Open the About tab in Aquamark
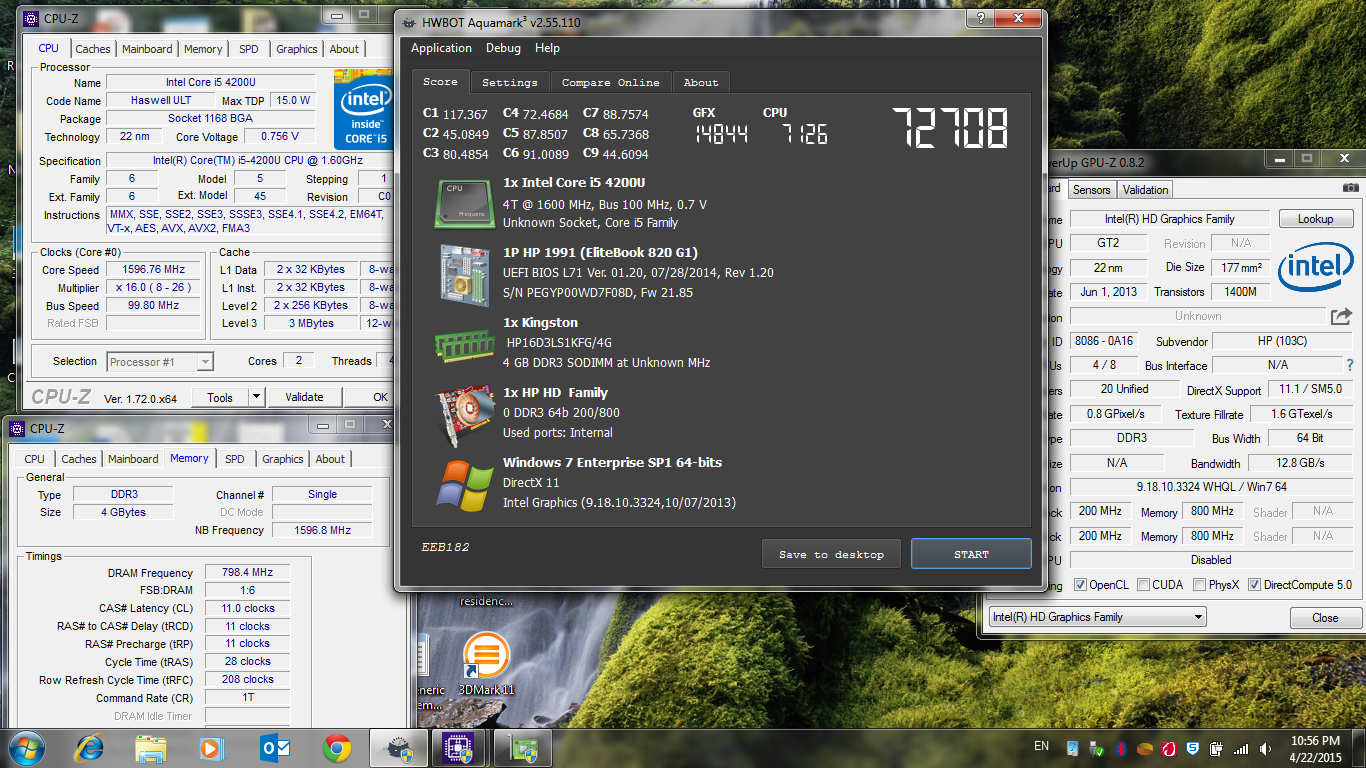Image resolution: width=1366 pixels, height=768 pixels. pos(700,82)
